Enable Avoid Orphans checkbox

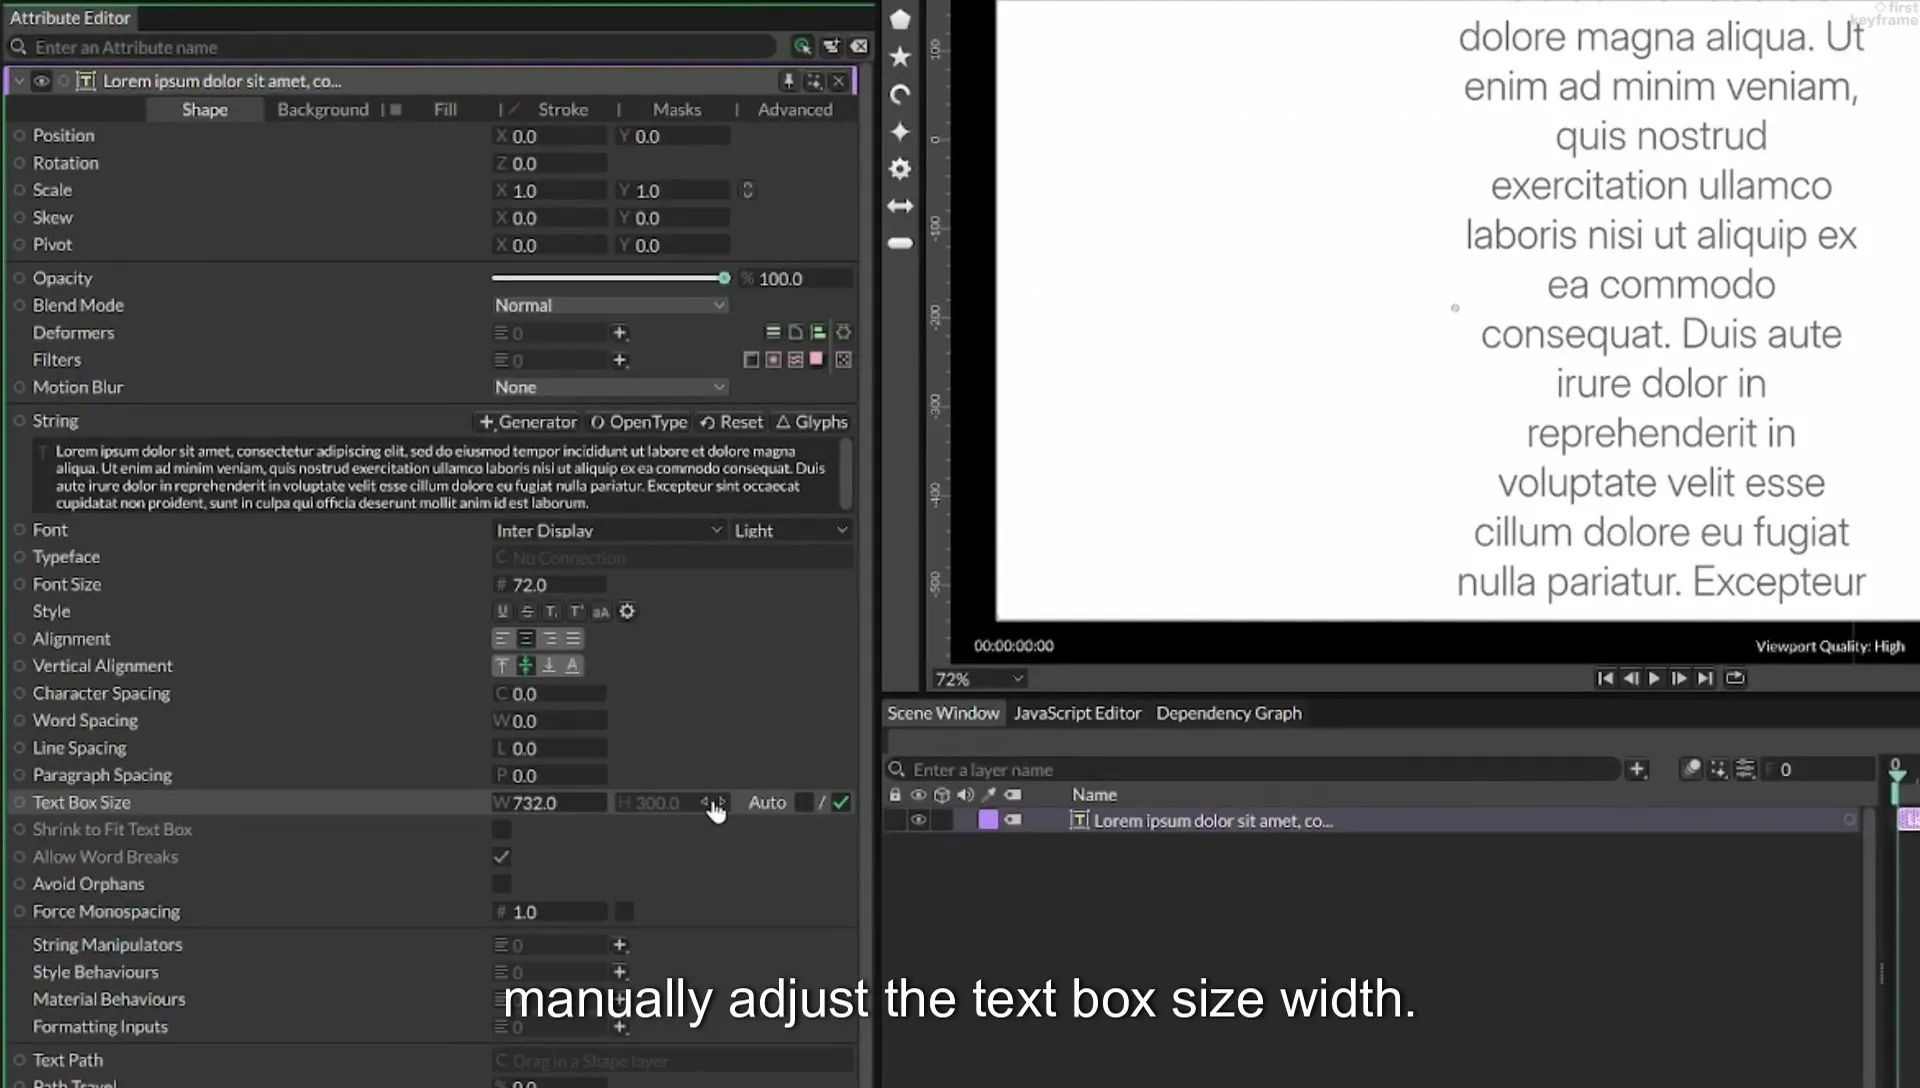(x=502, y=884)
